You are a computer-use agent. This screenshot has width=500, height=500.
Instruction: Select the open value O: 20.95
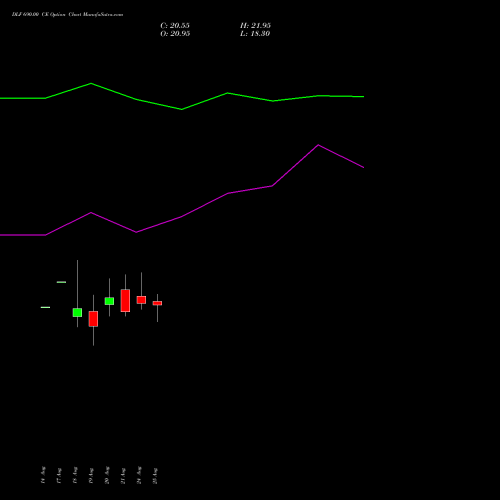click(x=175, y=34)
